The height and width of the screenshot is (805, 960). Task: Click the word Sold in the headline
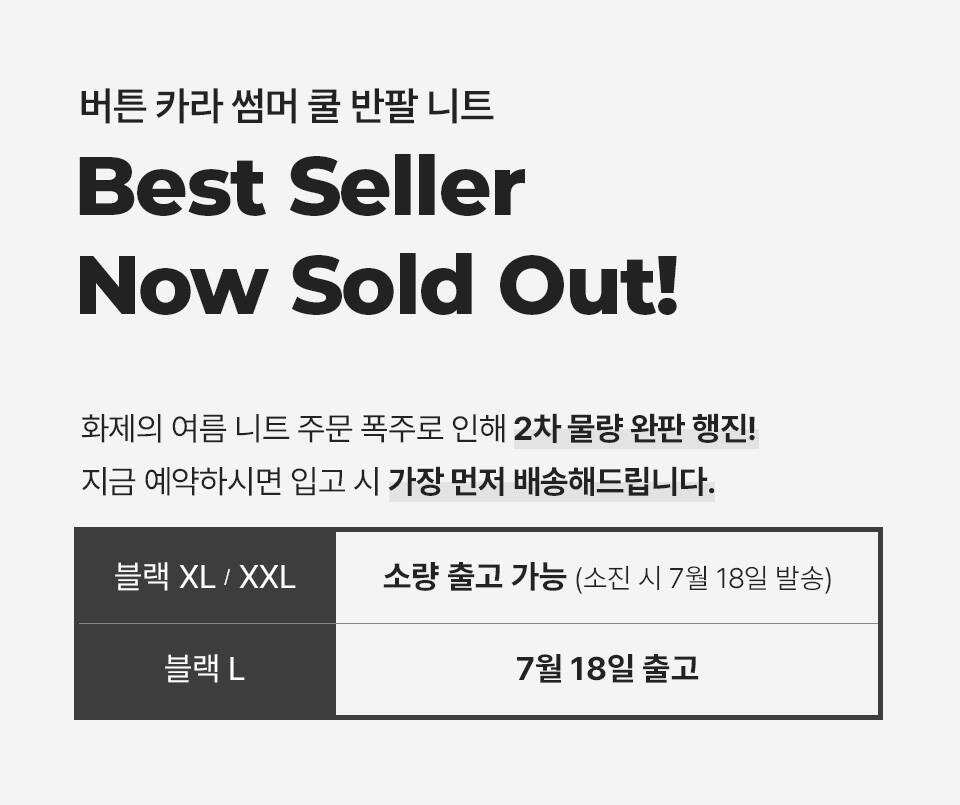(382, 285)
